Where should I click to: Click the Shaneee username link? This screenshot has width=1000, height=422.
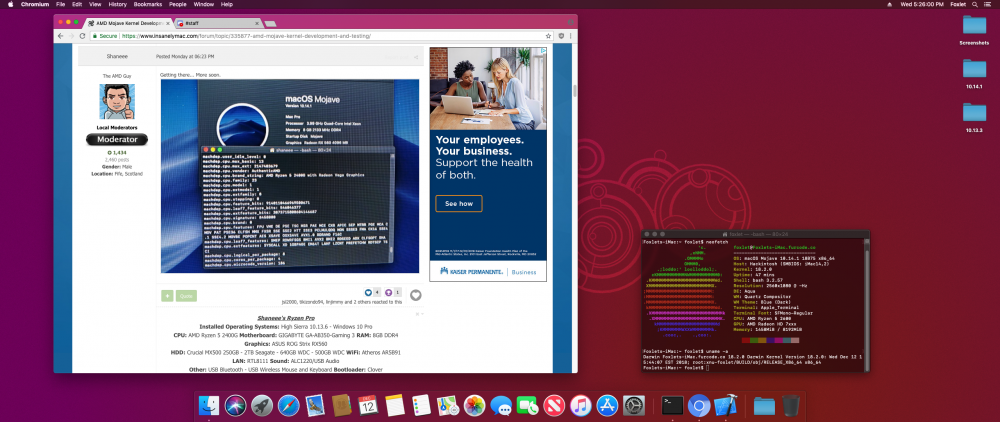pos(117,57)
